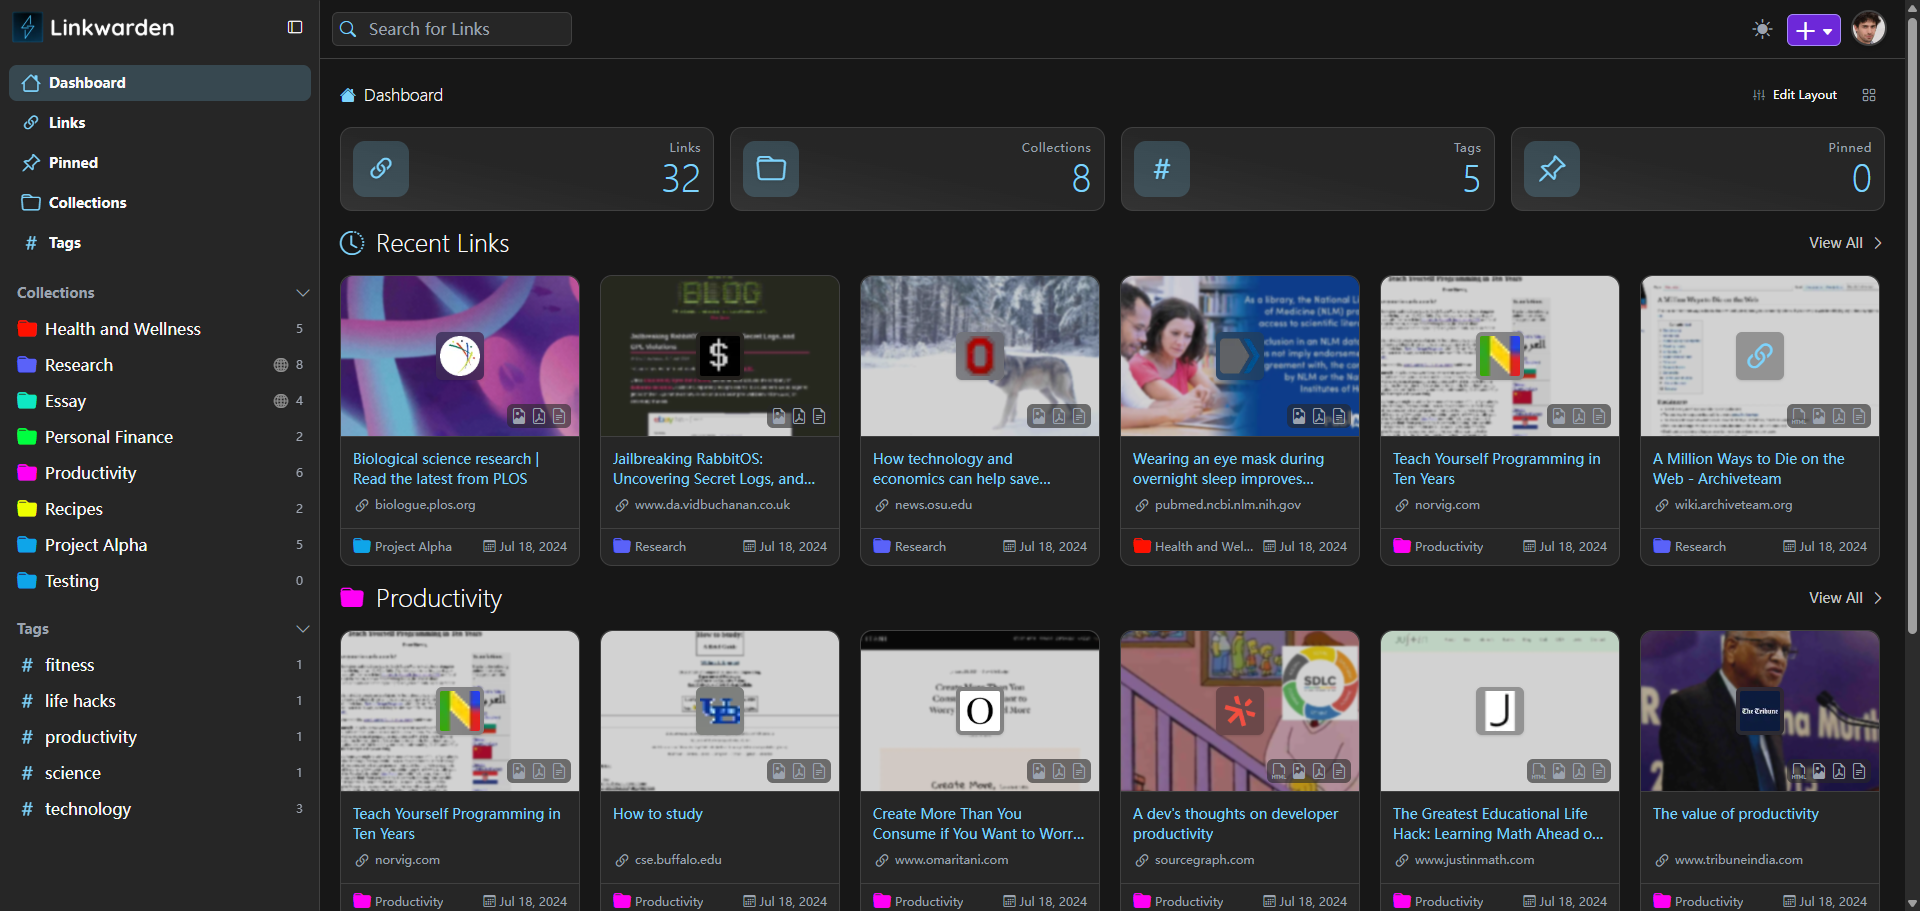
Task: Click the globe icon beside Research collection
Action: pyautogui.click(x=281, y=365)
